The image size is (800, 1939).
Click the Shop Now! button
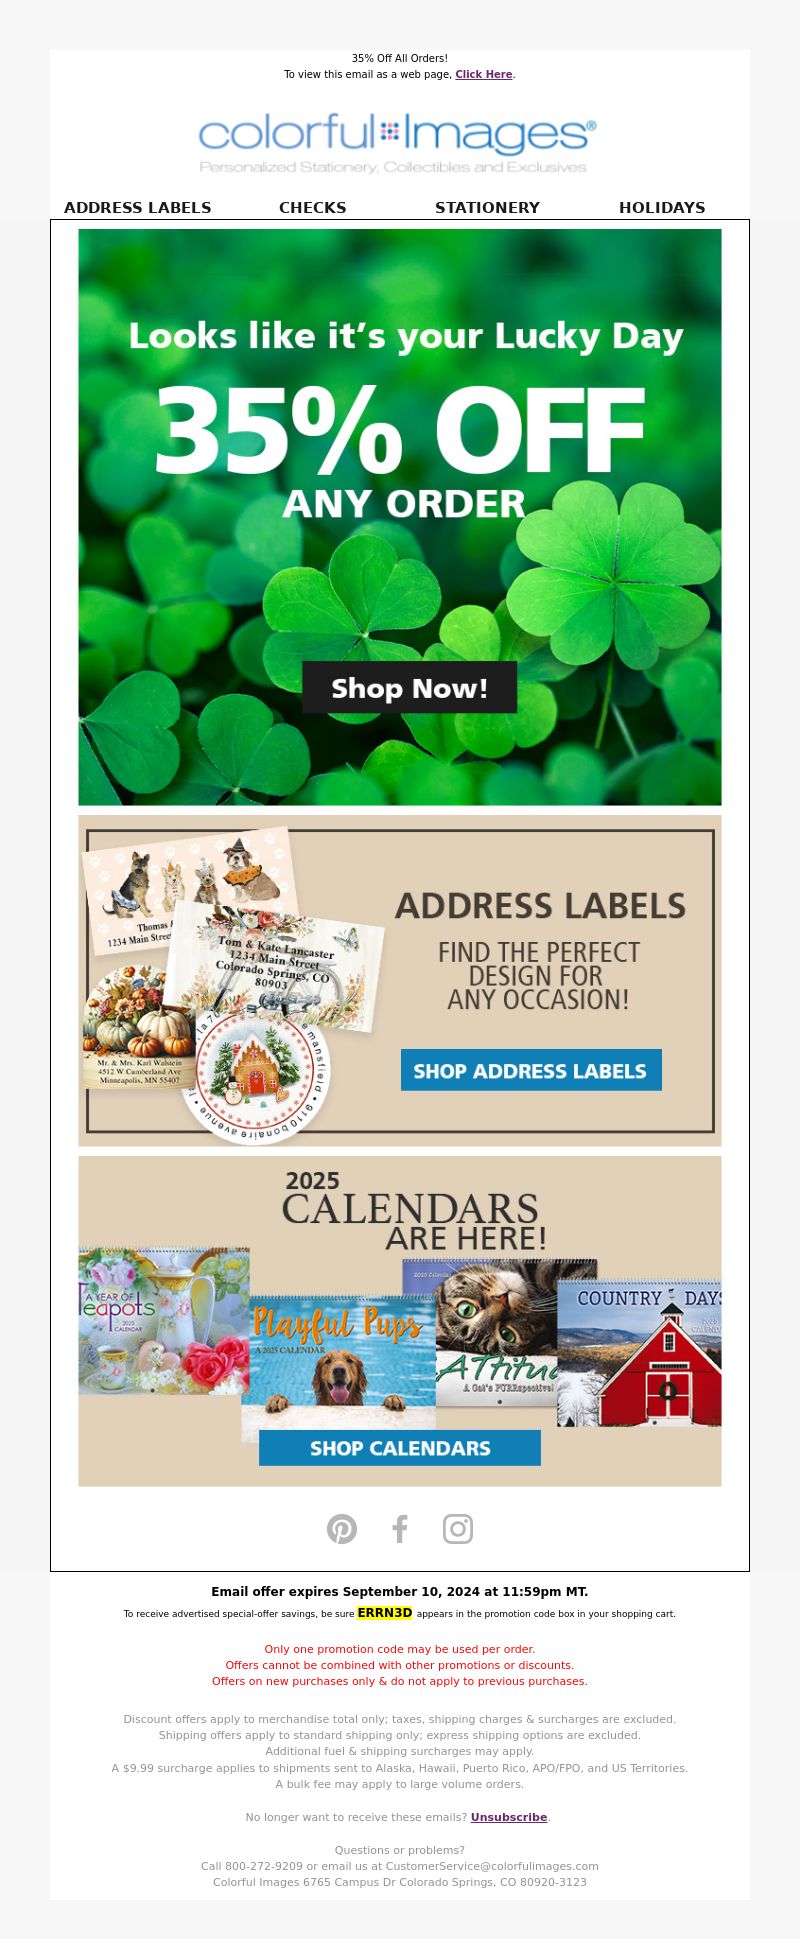point(410,687)
